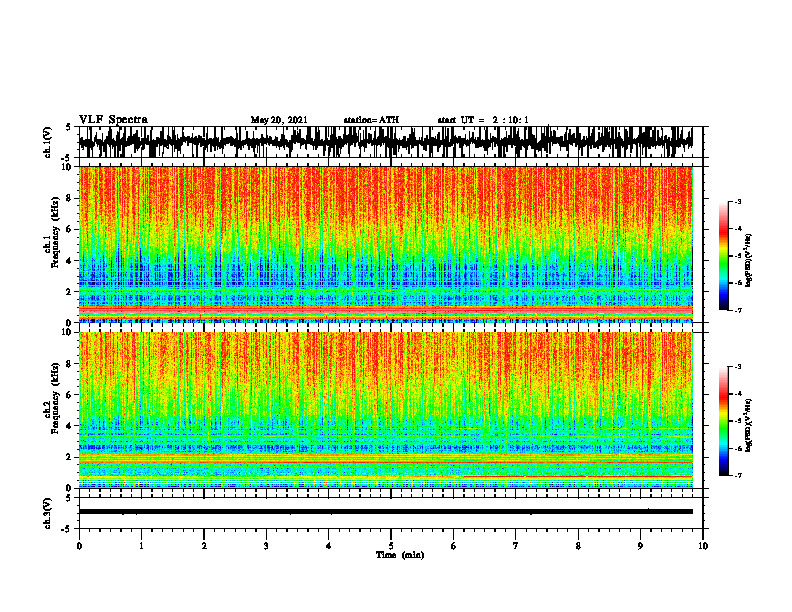Click time axis tick label "6"

[x=454, y=546]
